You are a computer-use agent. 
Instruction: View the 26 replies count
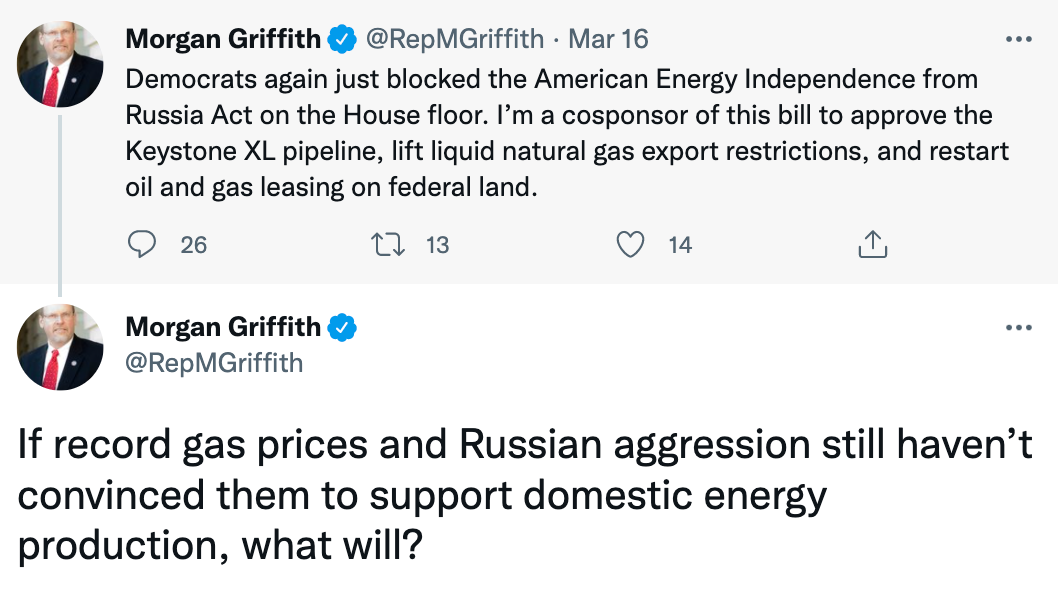click(x=193, y=244)
